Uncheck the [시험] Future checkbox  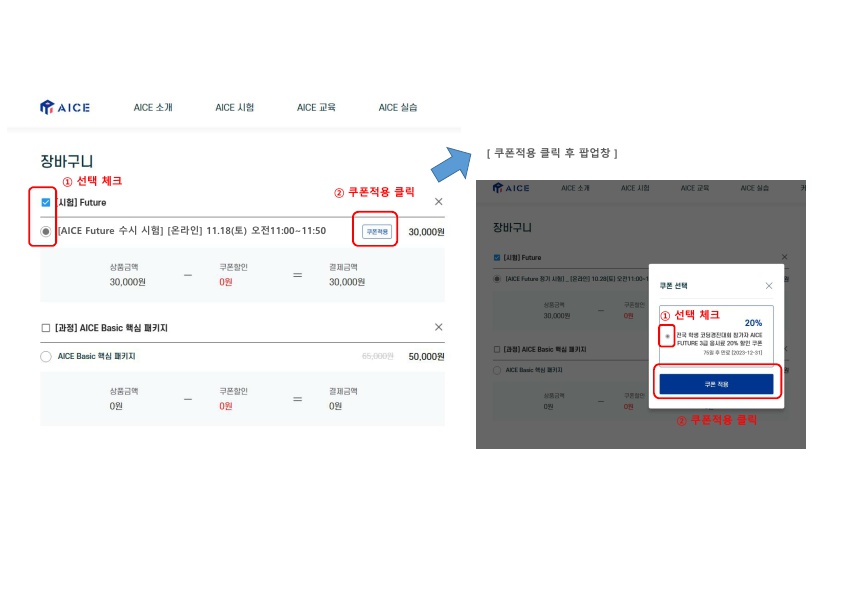point(46,202)
